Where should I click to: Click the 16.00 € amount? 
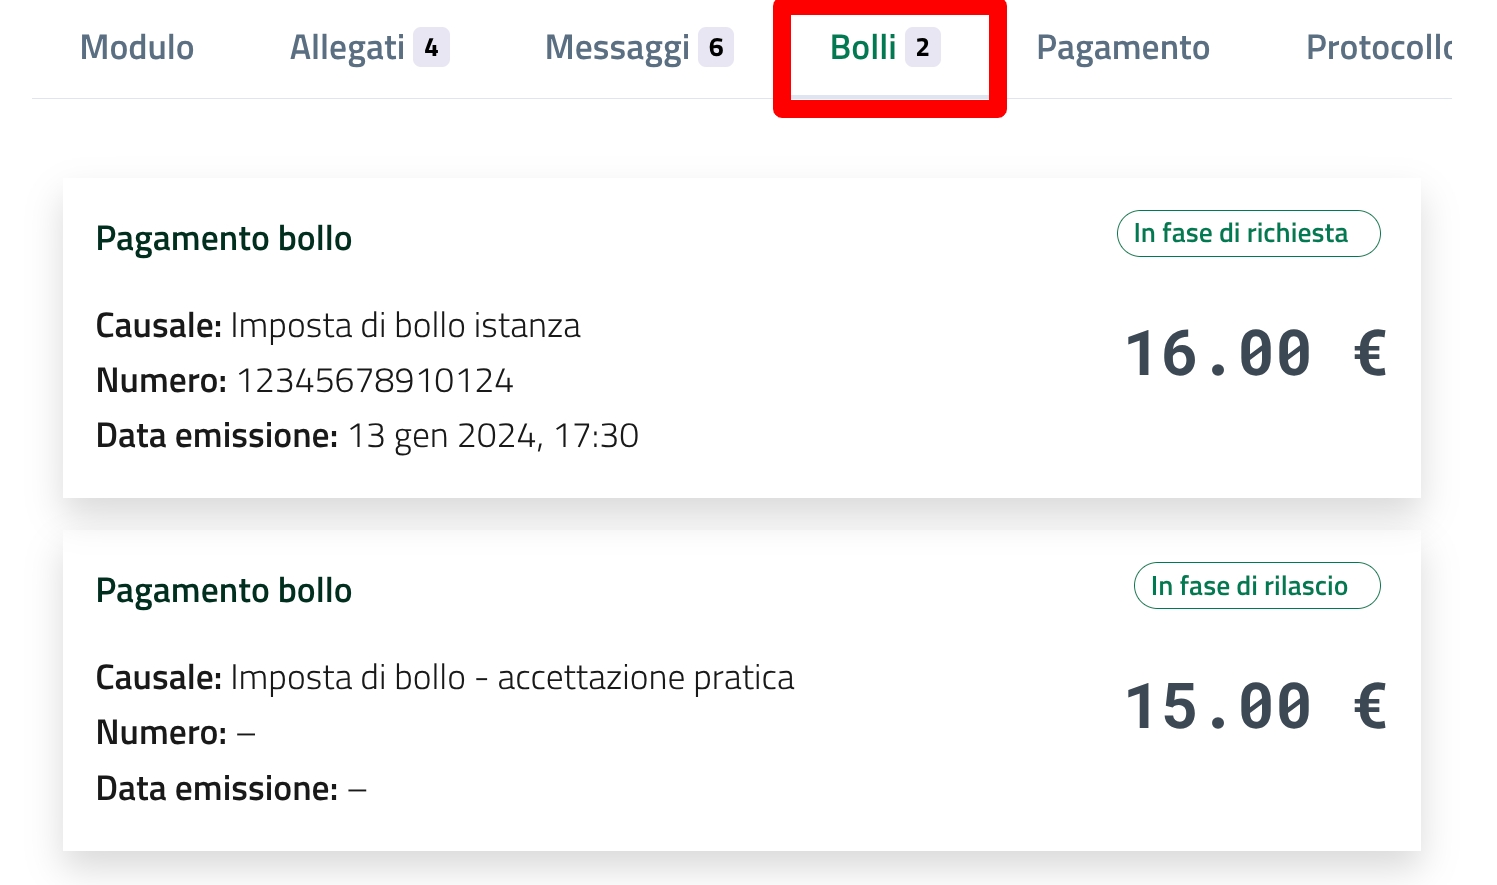click(x=1255, y=354)
